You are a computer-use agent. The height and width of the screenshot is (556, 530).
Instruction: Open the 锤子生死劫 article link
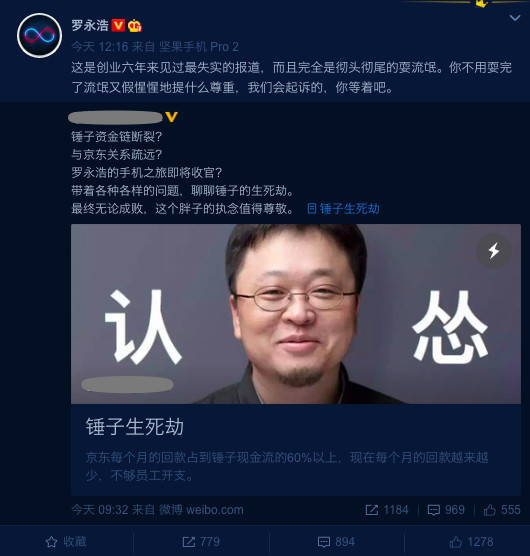[344, 208]
